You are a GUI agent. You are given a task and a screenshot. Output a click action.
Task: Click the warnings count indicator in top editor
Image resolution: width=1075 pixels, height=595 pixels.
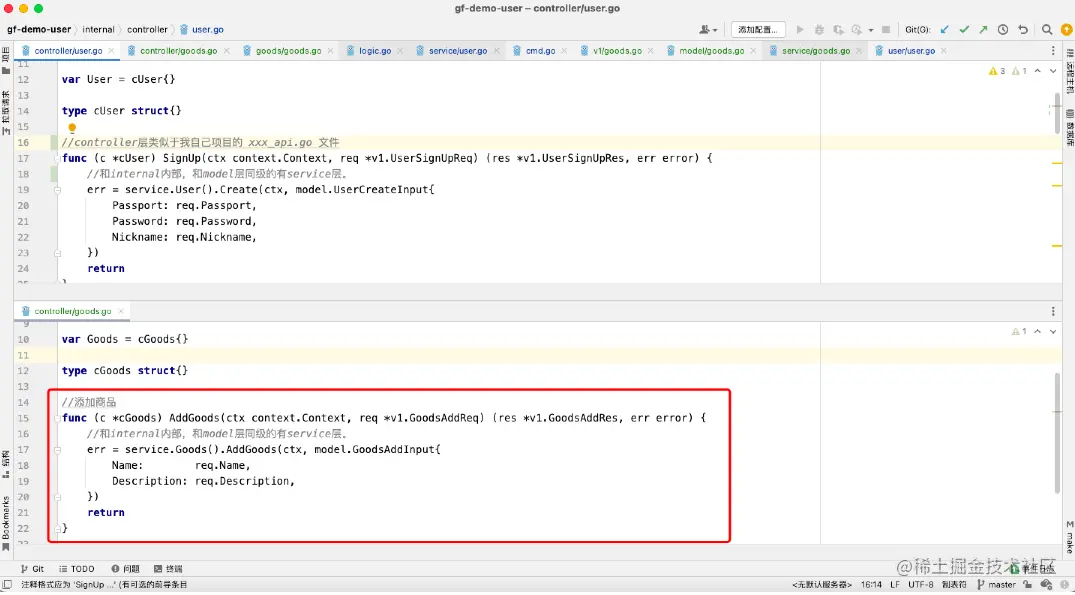(x=998, y=71)
